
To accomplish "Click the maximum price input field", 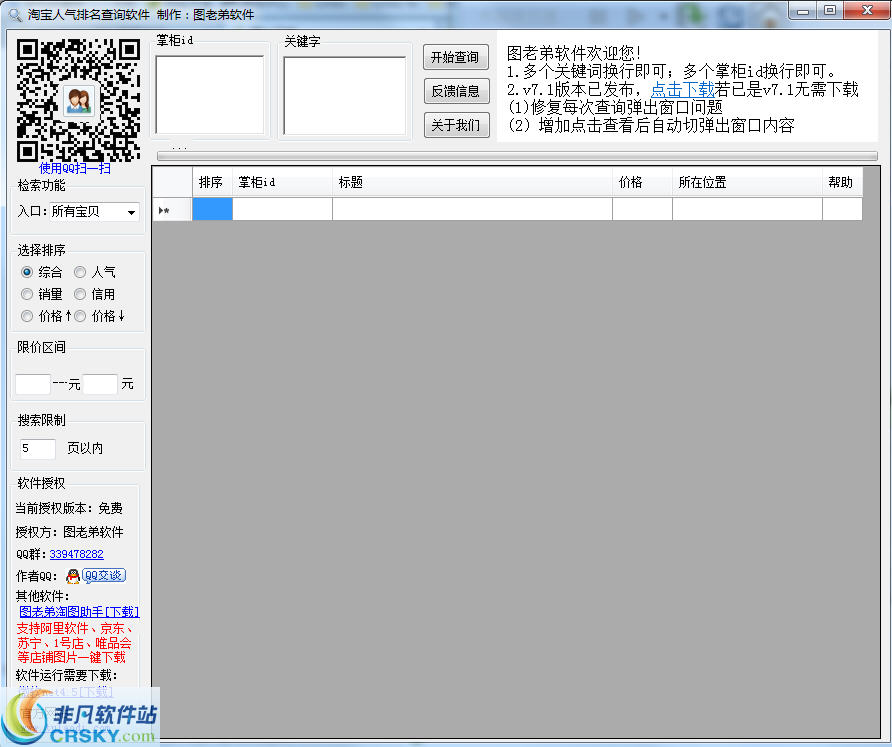I will click(x=100, y=384).
